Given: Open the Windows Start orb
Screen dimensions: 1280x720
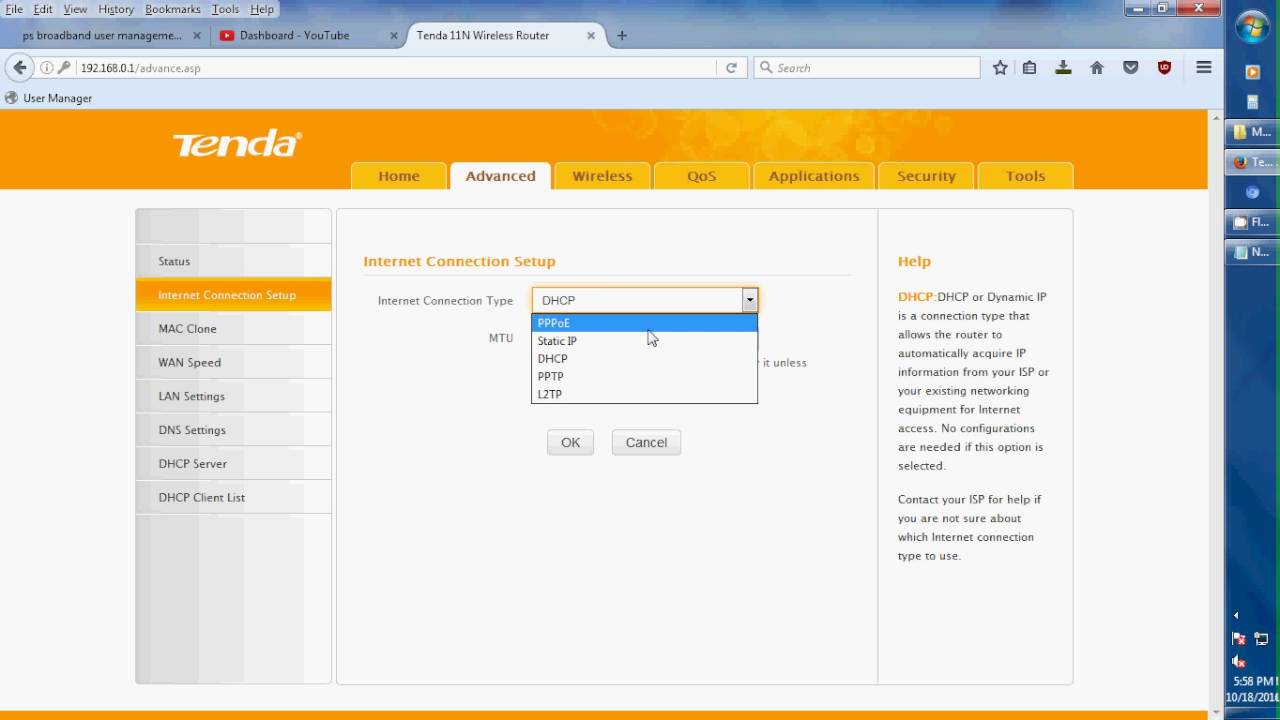Looking at the screenshot, I should coord(1252,28).
